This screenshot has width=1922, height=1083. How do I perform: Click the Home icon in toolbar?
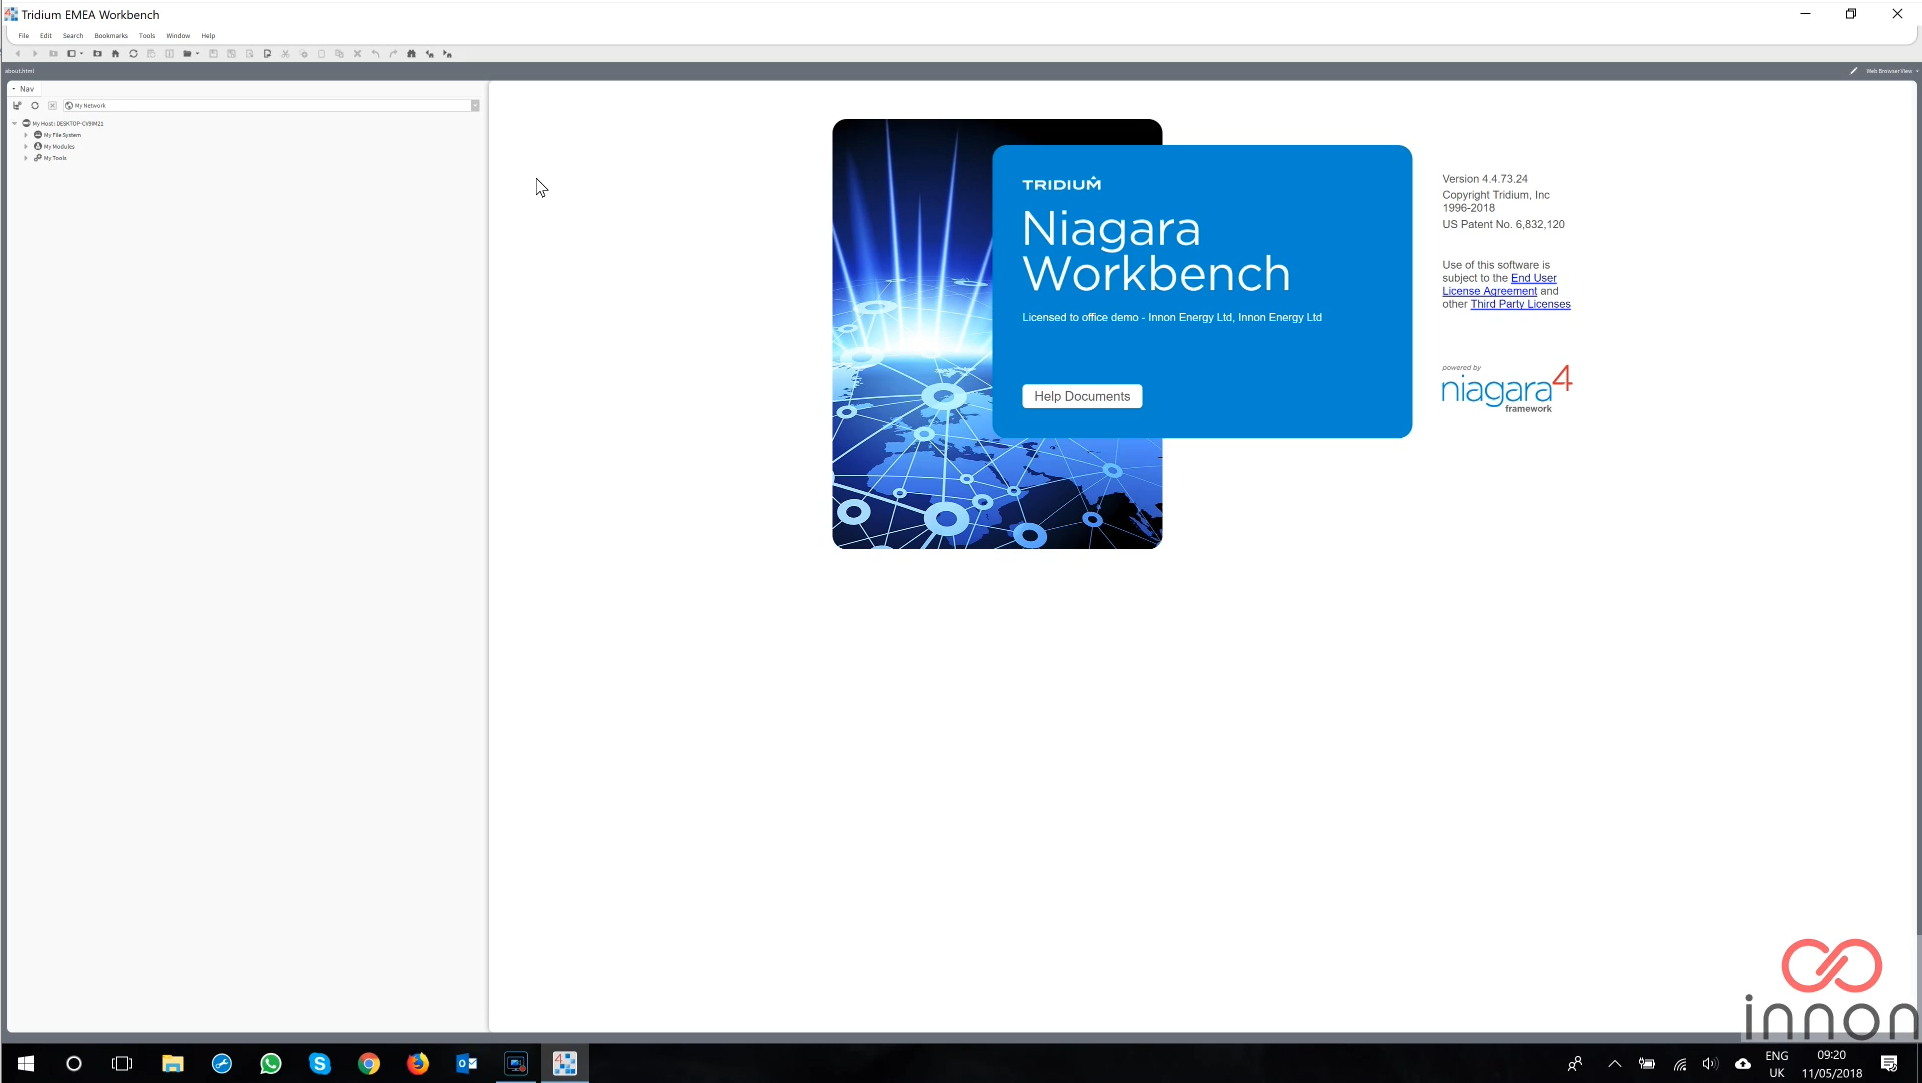click(x=115, y=54)
